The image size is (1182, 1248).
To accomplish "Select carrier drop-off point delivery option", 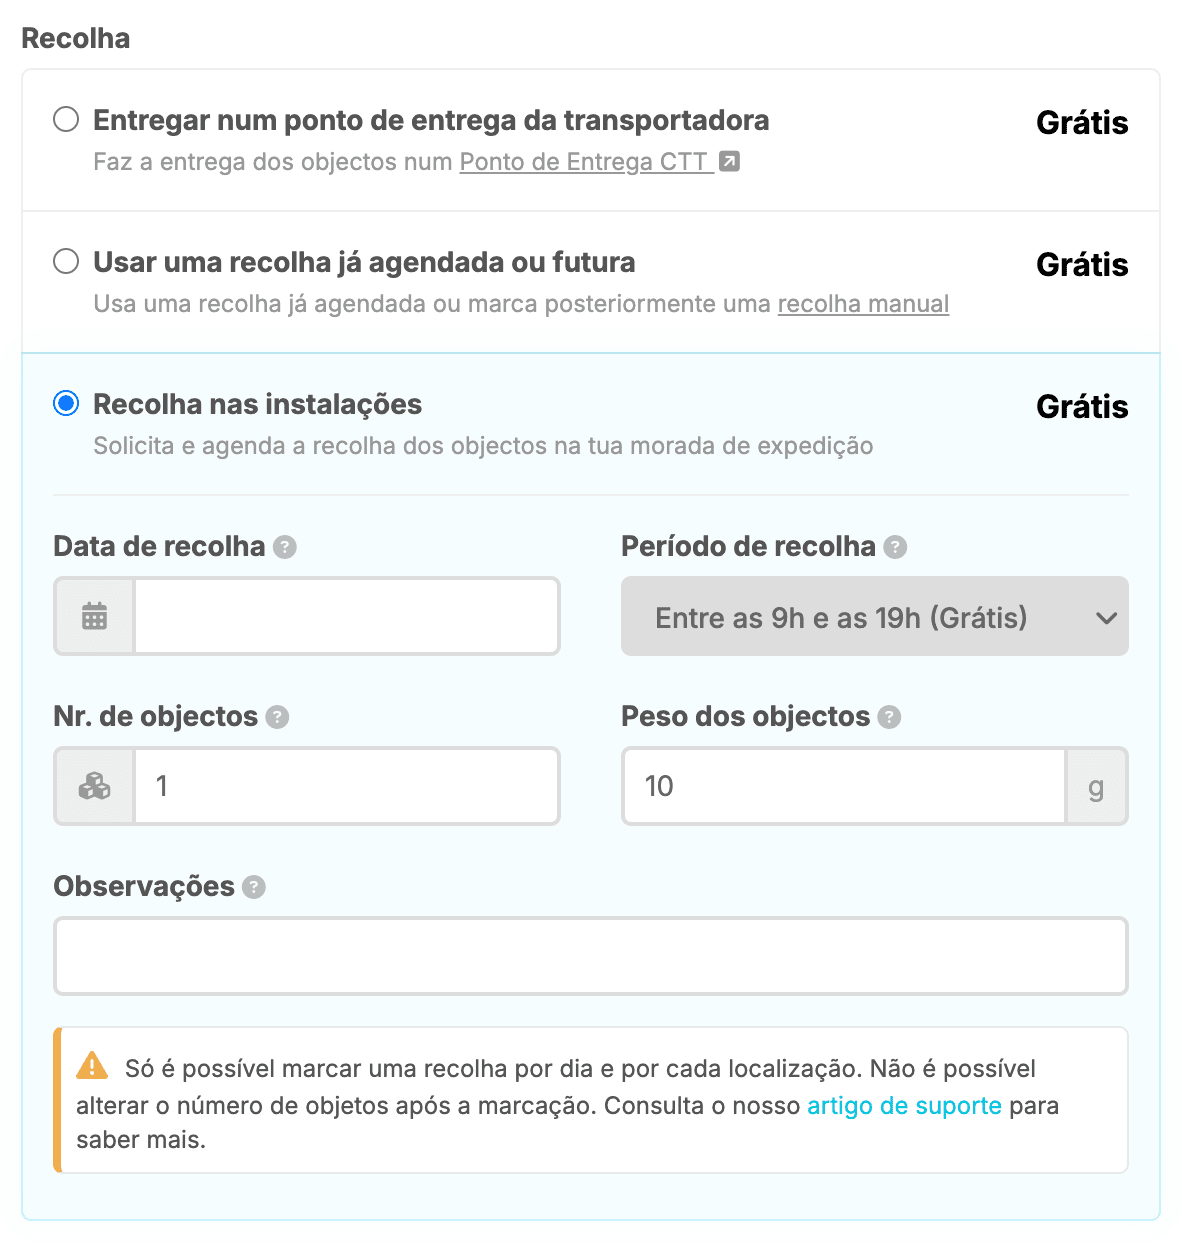I will pos(66,120).
